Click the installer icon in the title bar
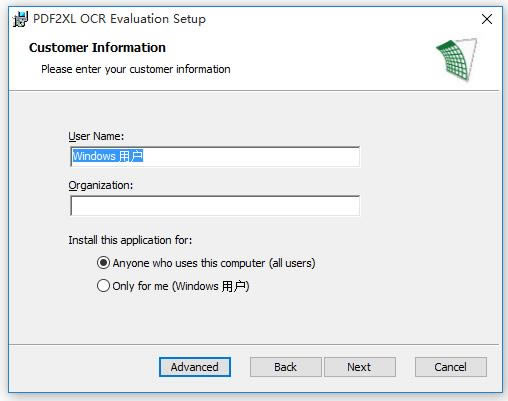Image resolution: width=508 pixels, height=401 pixels. point(20,19)
